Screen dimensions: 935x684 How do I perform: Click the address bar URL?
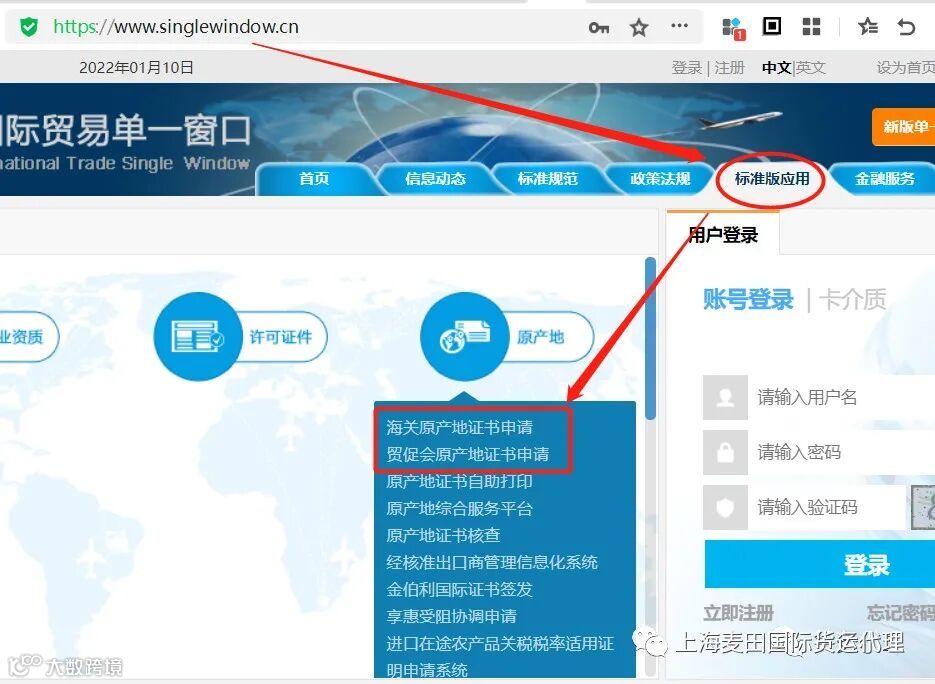(176, 27)
